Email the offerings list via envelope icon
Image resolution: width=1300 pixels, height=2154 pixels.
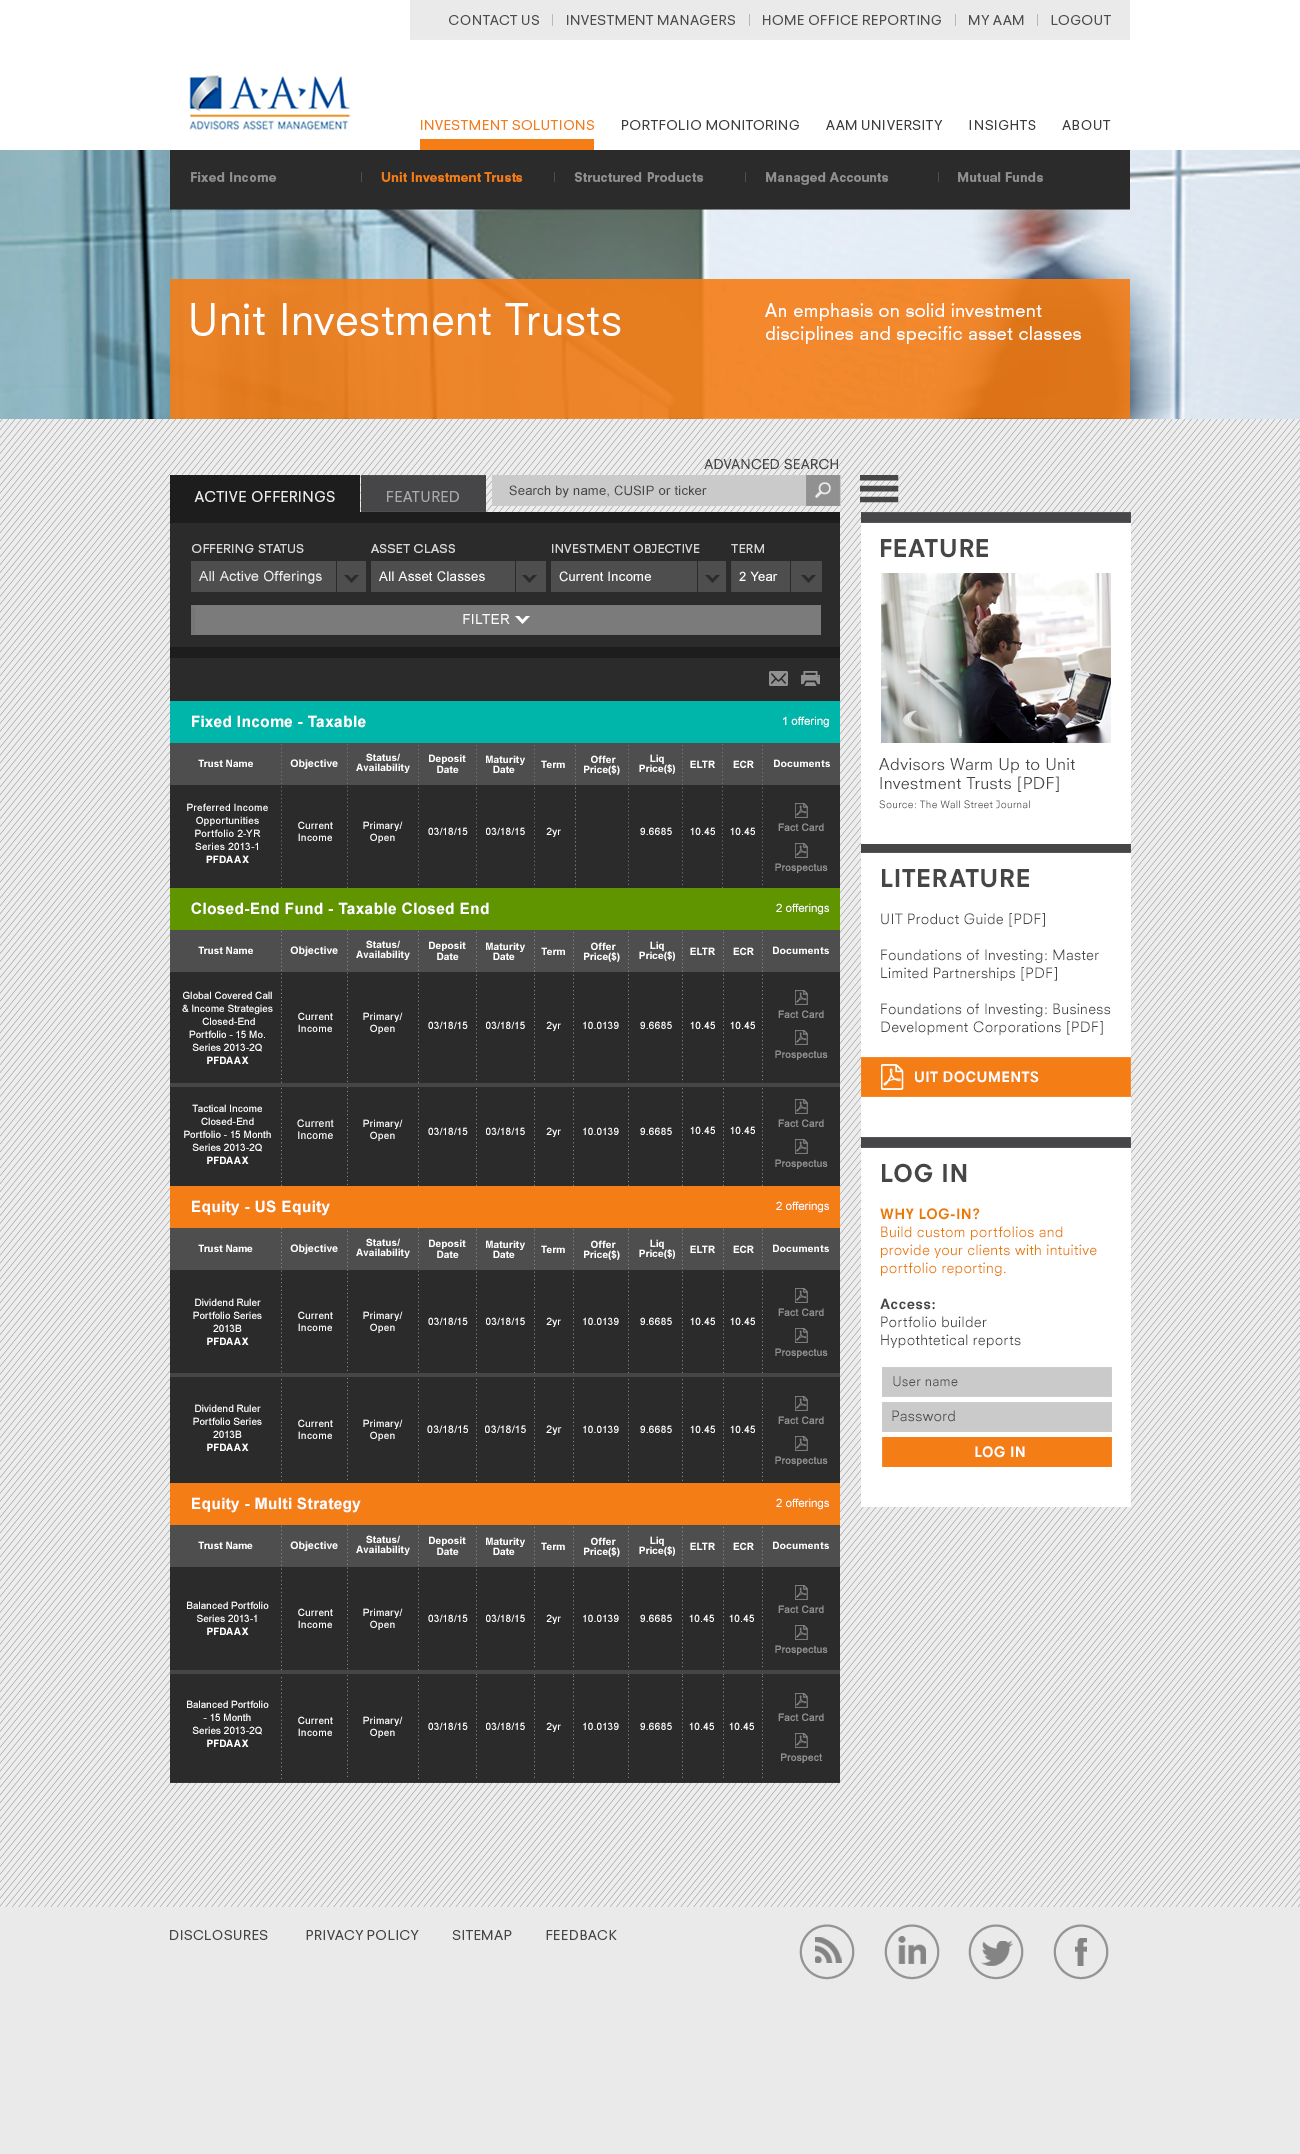pyautogui.click(x=778, y=679)
